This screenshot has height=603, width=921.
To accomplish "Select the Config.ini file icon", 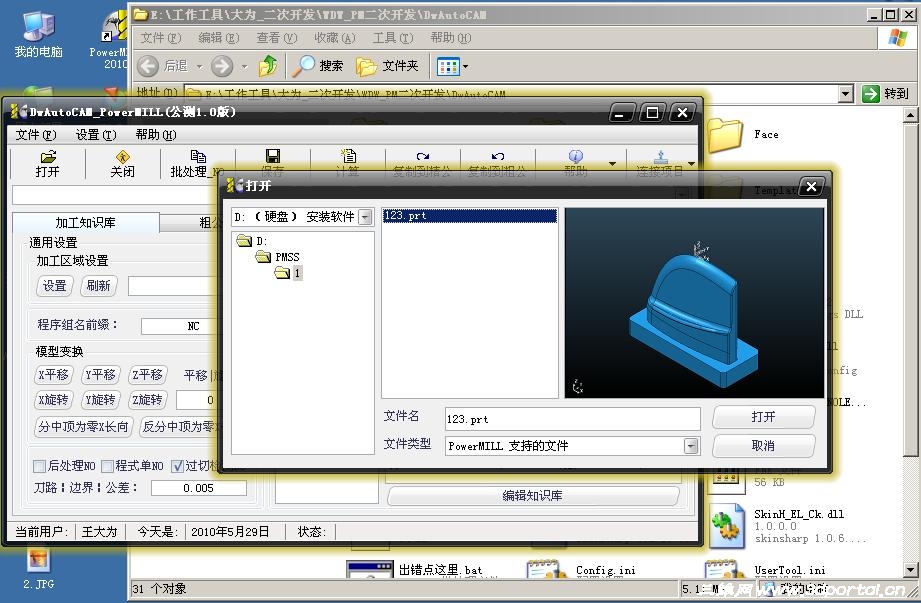I will point(546,569).
